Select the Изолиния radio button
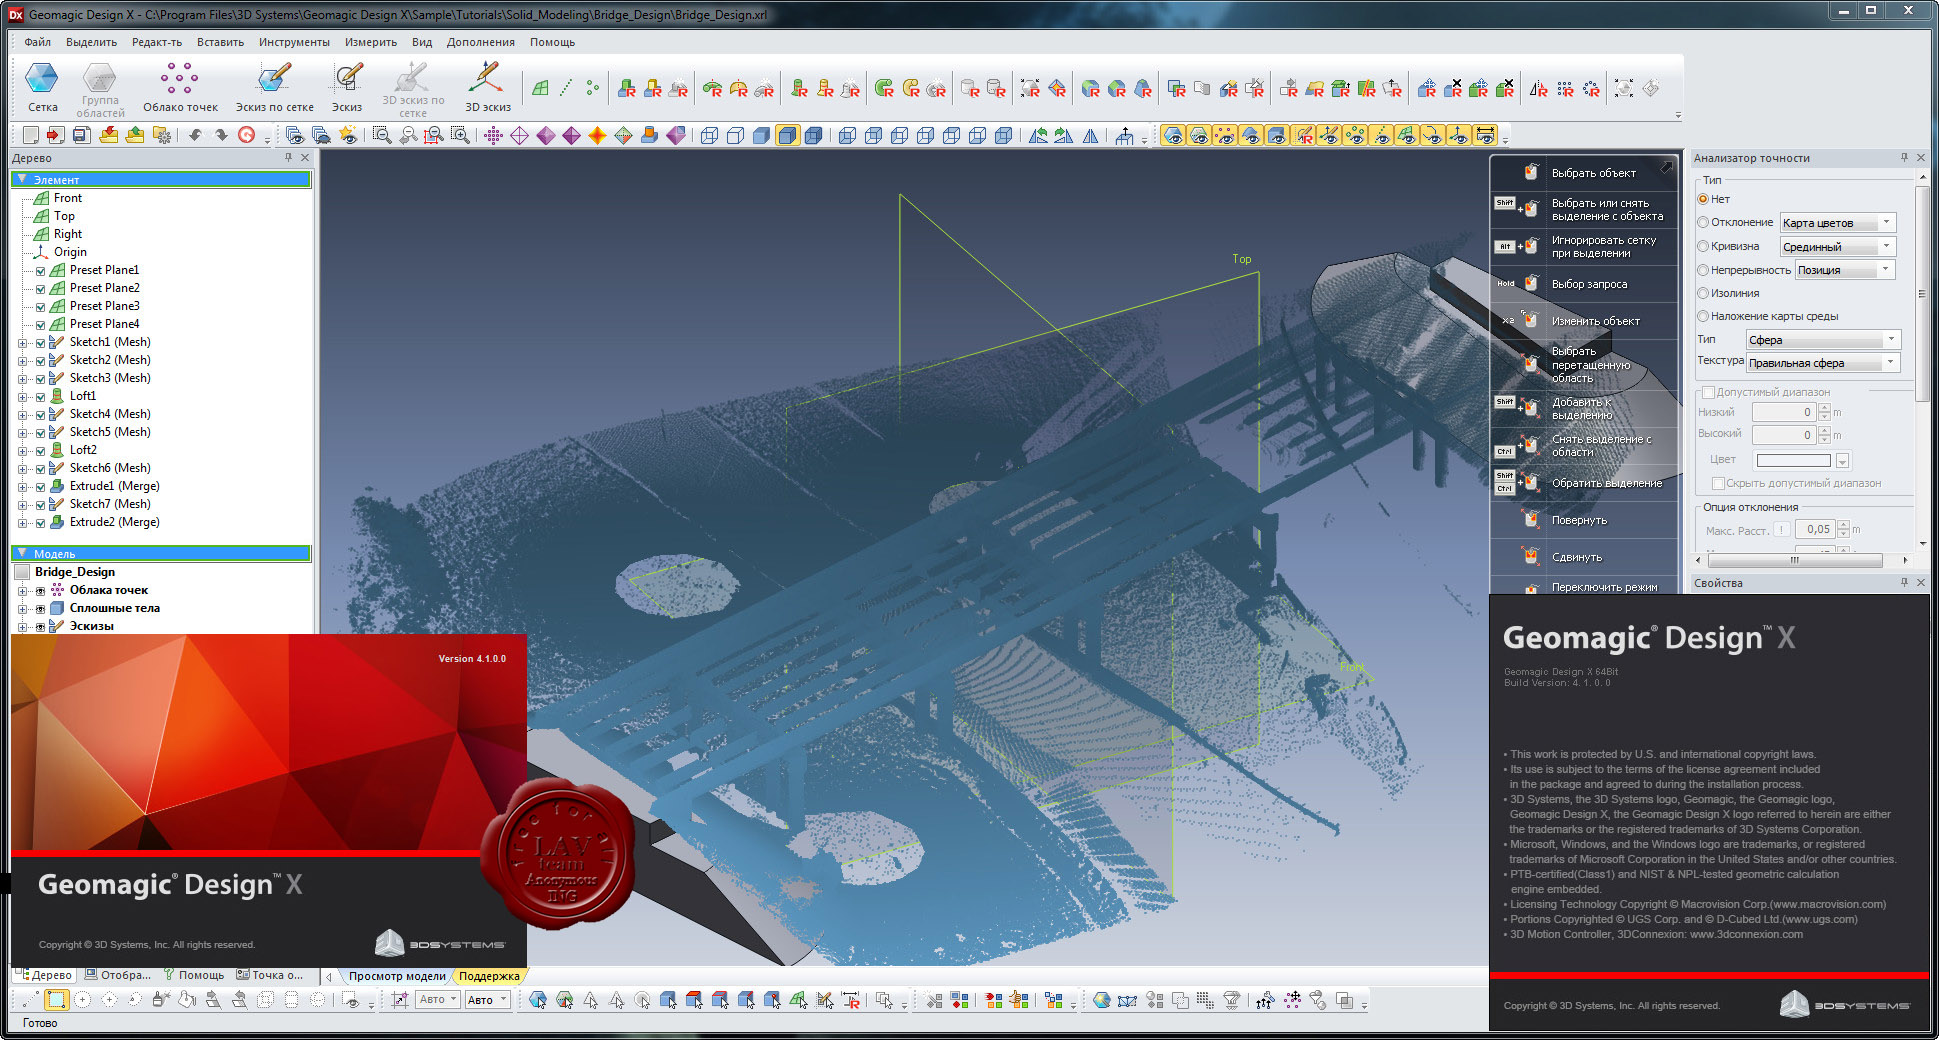 point(1703,293)
